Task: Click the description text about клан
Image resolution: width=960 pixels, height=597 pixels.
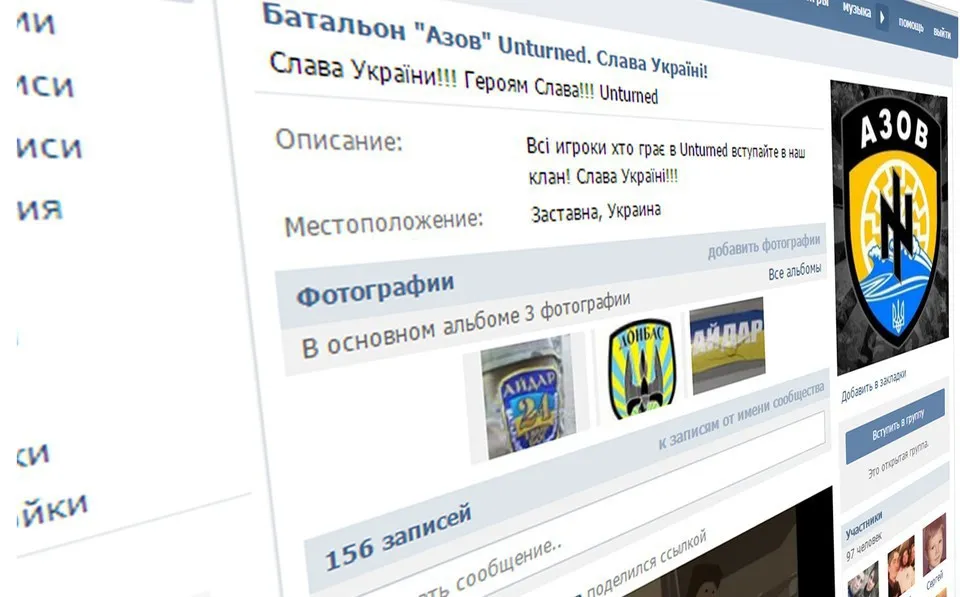Action: (x=666, y=162)
